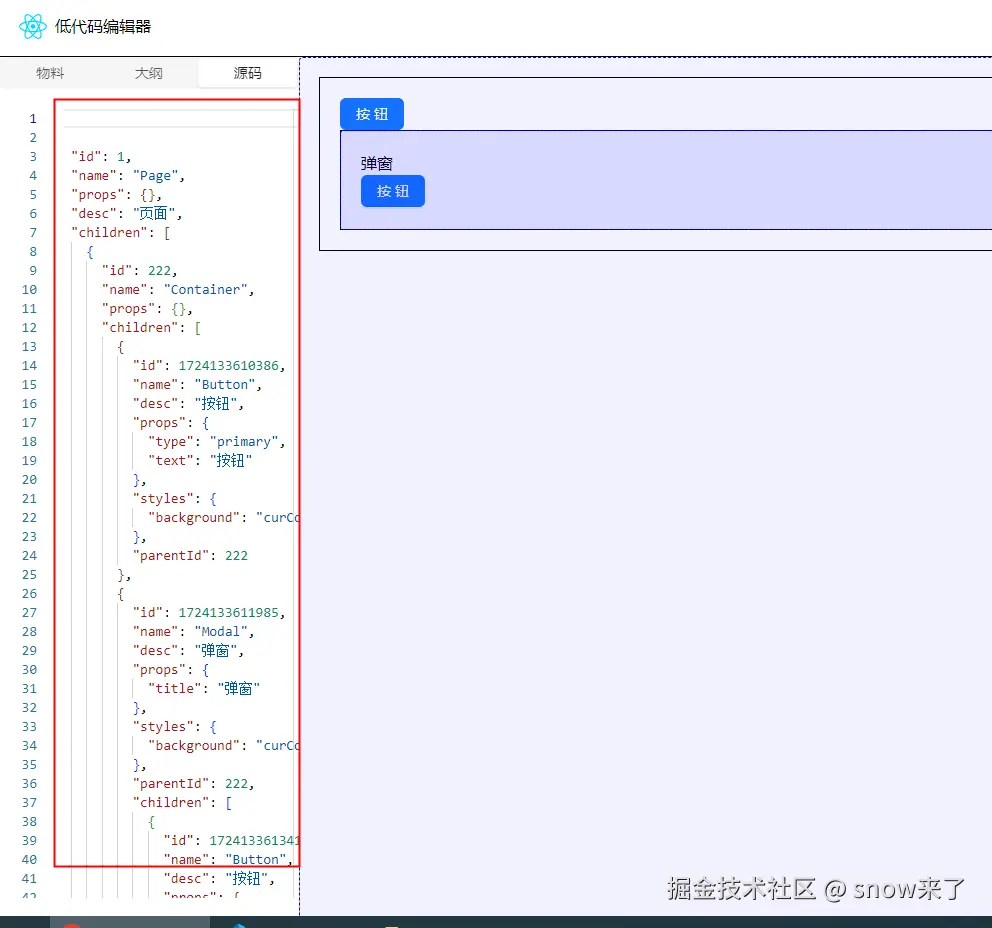Click "children": [ on line 7

pos(120,233)
